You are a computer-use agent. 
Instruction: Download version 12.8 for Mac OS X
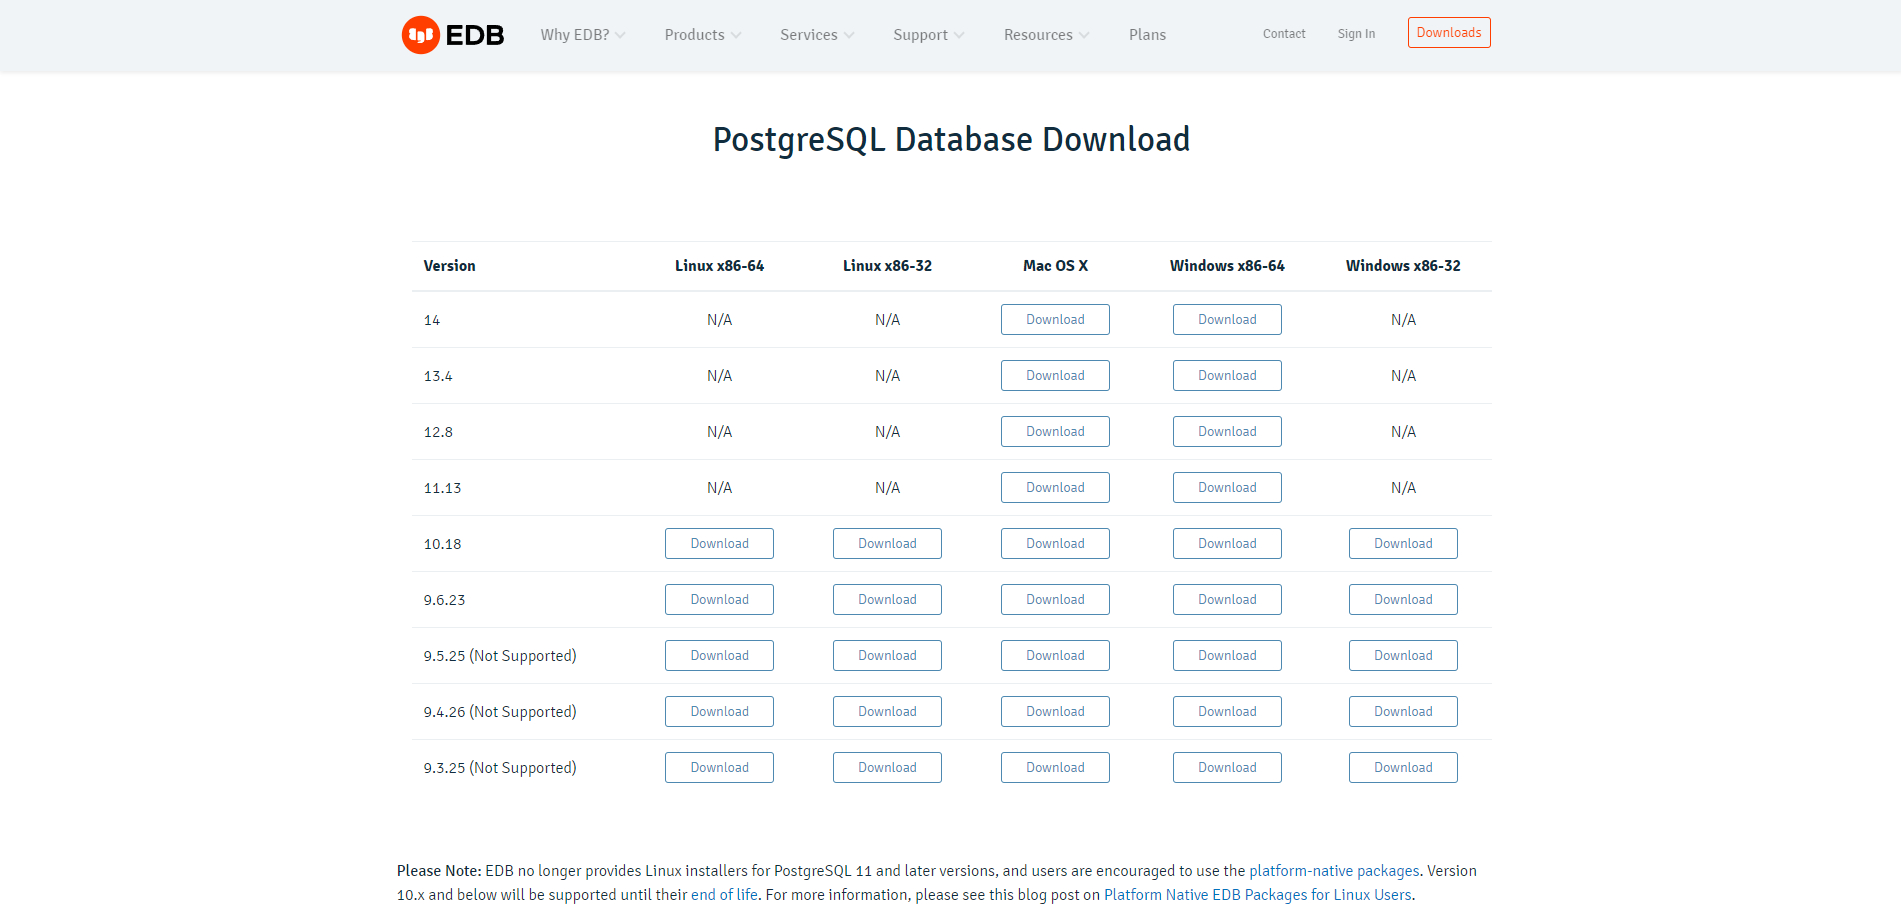[1055, 432]
